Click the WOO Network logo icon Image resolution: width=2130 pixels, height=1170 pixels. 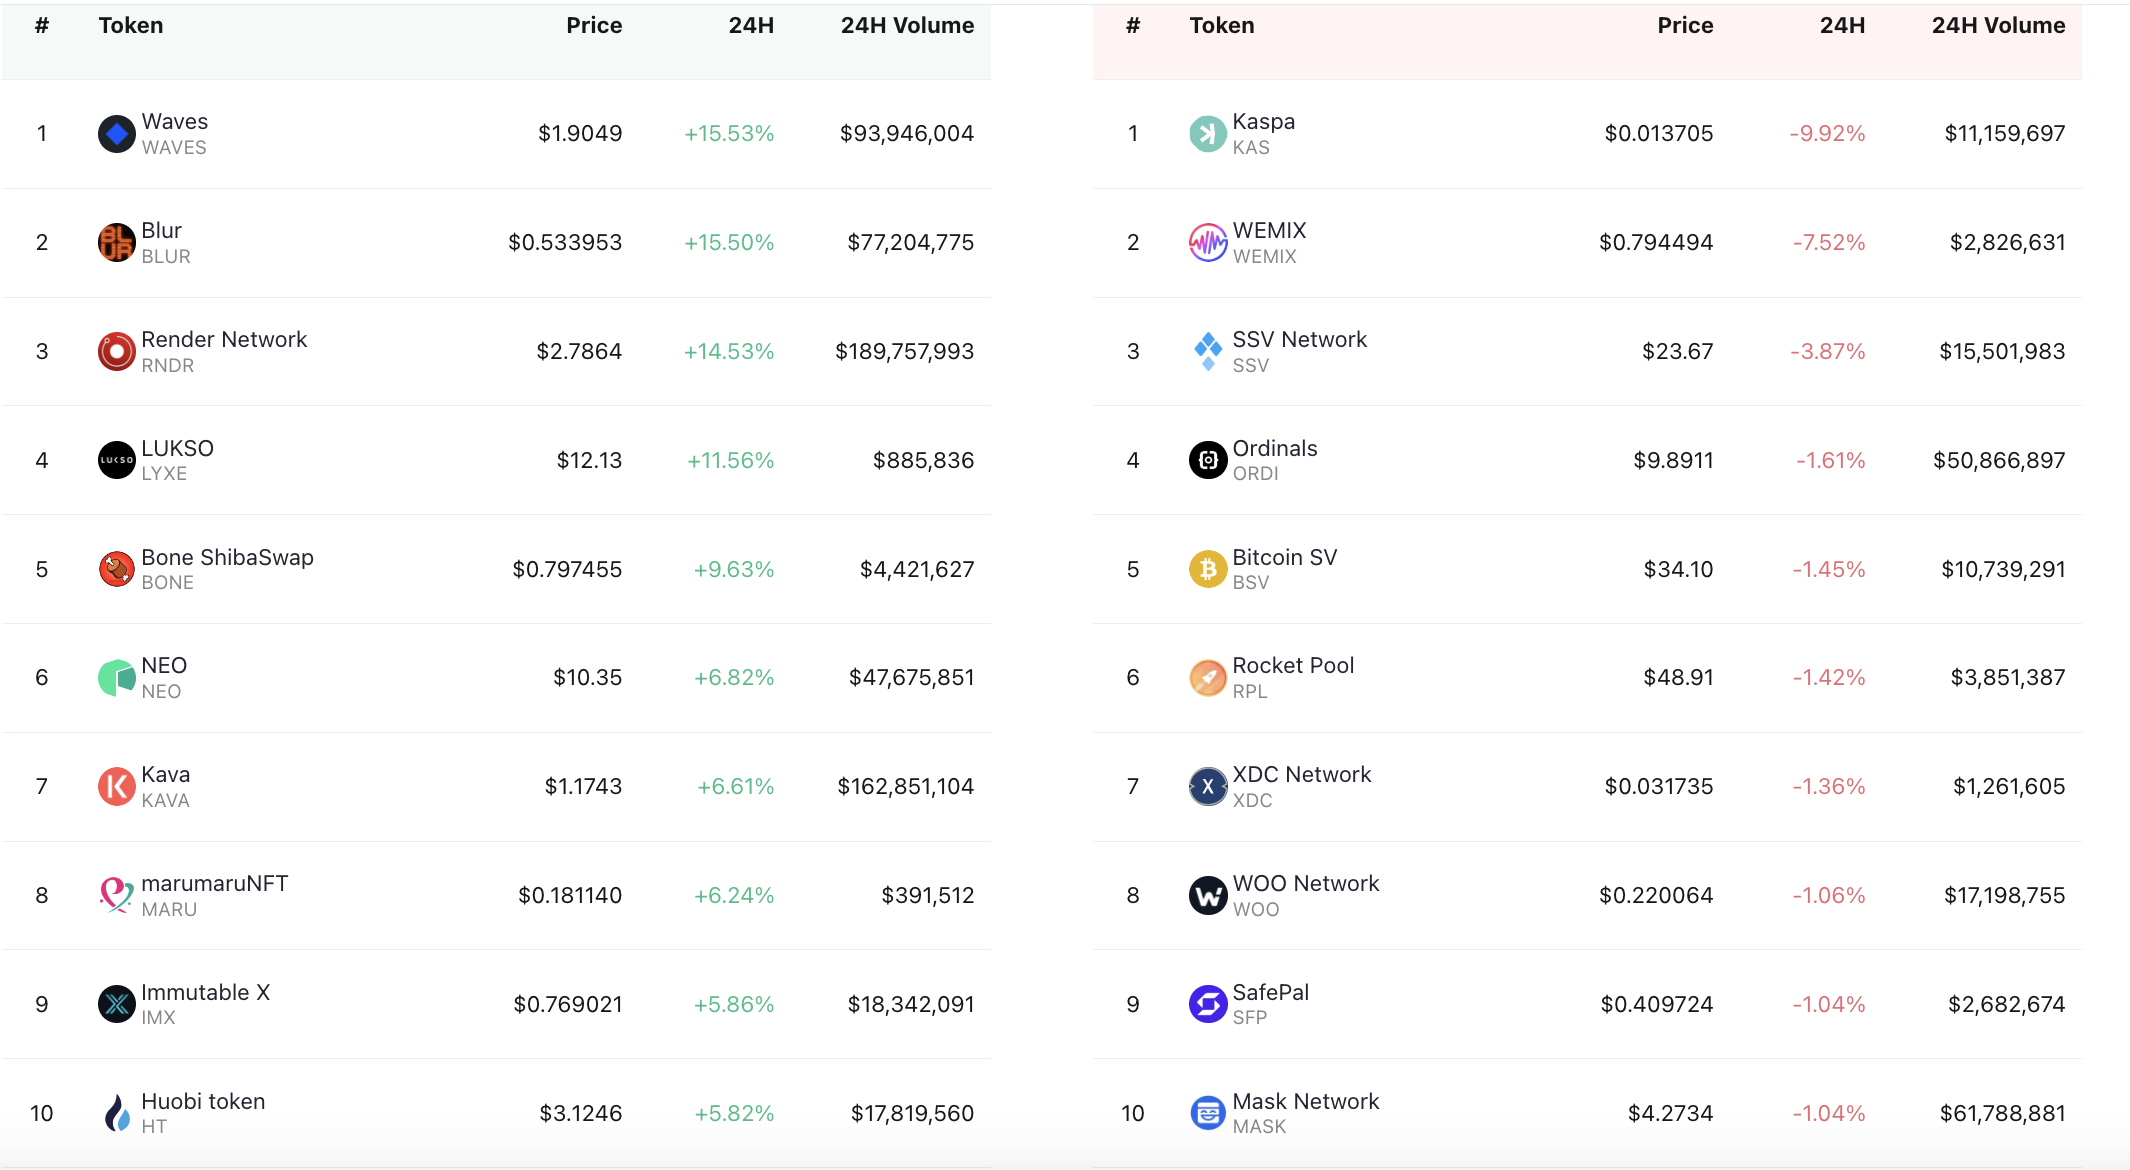tap(1208, 896)
